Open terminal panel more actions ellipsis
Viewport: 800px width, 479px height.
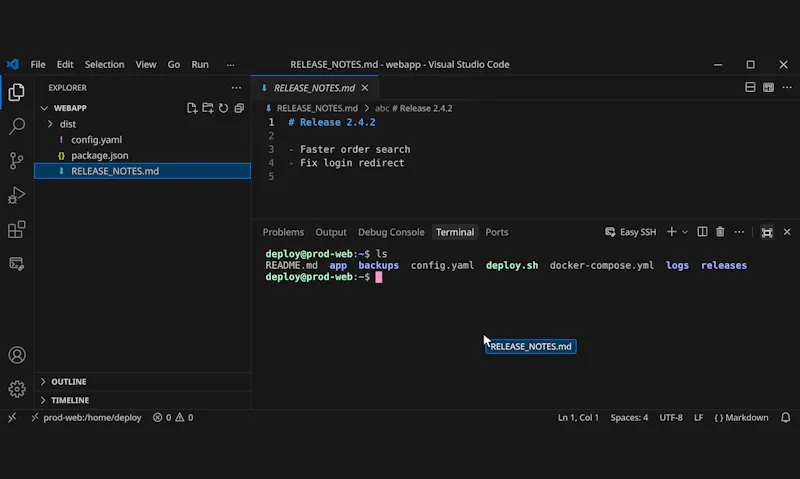[739, 232]
